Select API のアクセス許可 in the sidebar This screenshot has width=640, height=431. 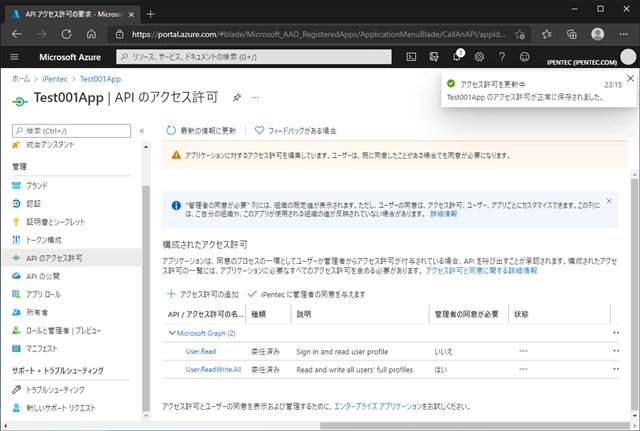tap(72, 258)
